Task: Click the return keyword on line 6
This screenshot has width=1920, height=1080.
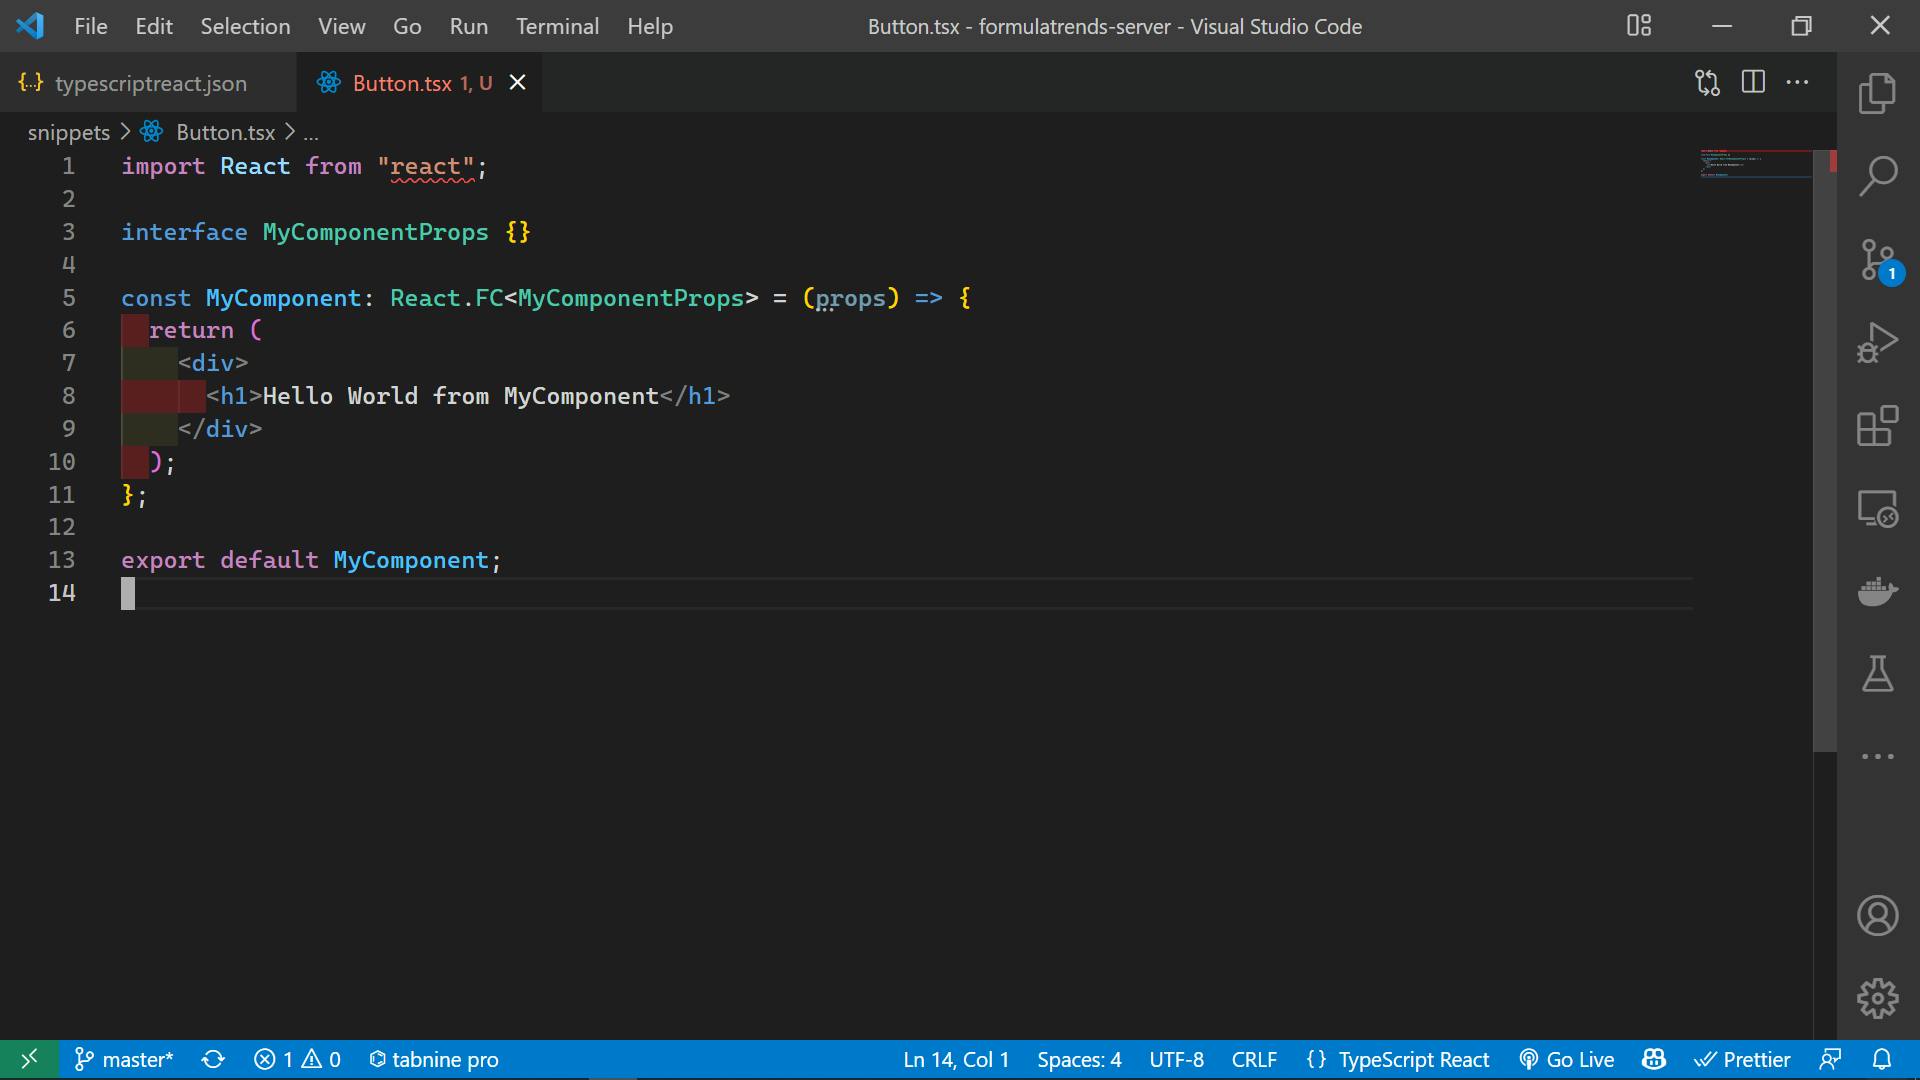Action: (x=191, y=330)
